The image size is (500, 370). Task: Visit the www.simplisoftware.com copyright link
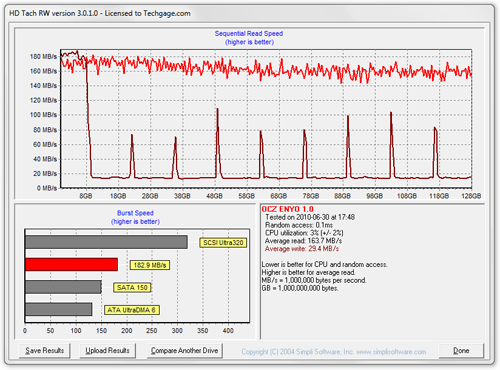[391, 352]
